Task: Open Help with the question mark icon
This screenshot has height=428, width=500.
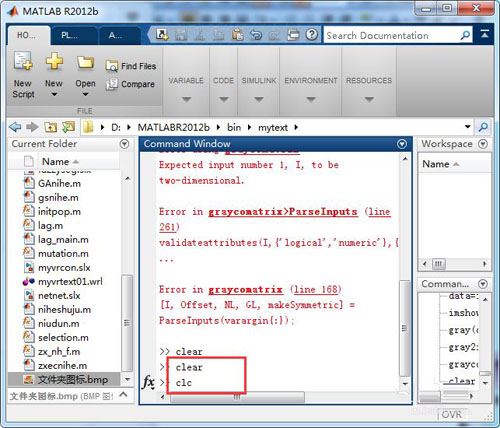Action: point(312,34)
